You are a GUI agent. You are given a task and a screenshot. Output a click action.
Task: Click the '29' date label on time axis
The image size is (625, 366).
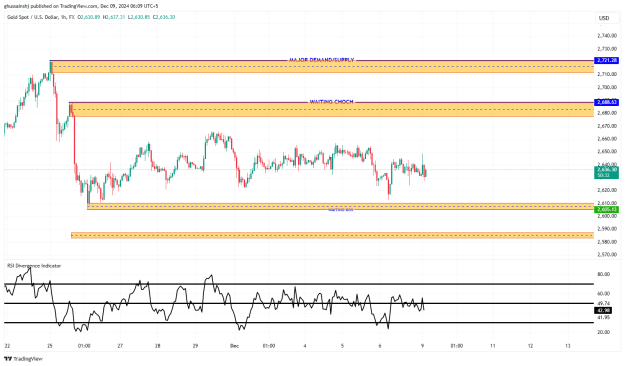pyautogui.click(x=195, y=346)
